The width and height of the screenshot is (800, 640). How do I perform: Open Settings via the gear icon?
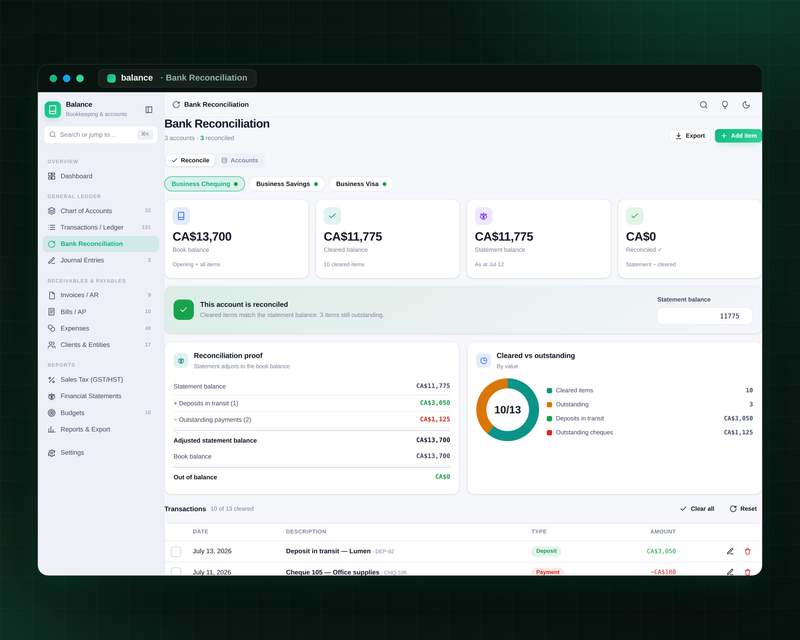(52, 453)
